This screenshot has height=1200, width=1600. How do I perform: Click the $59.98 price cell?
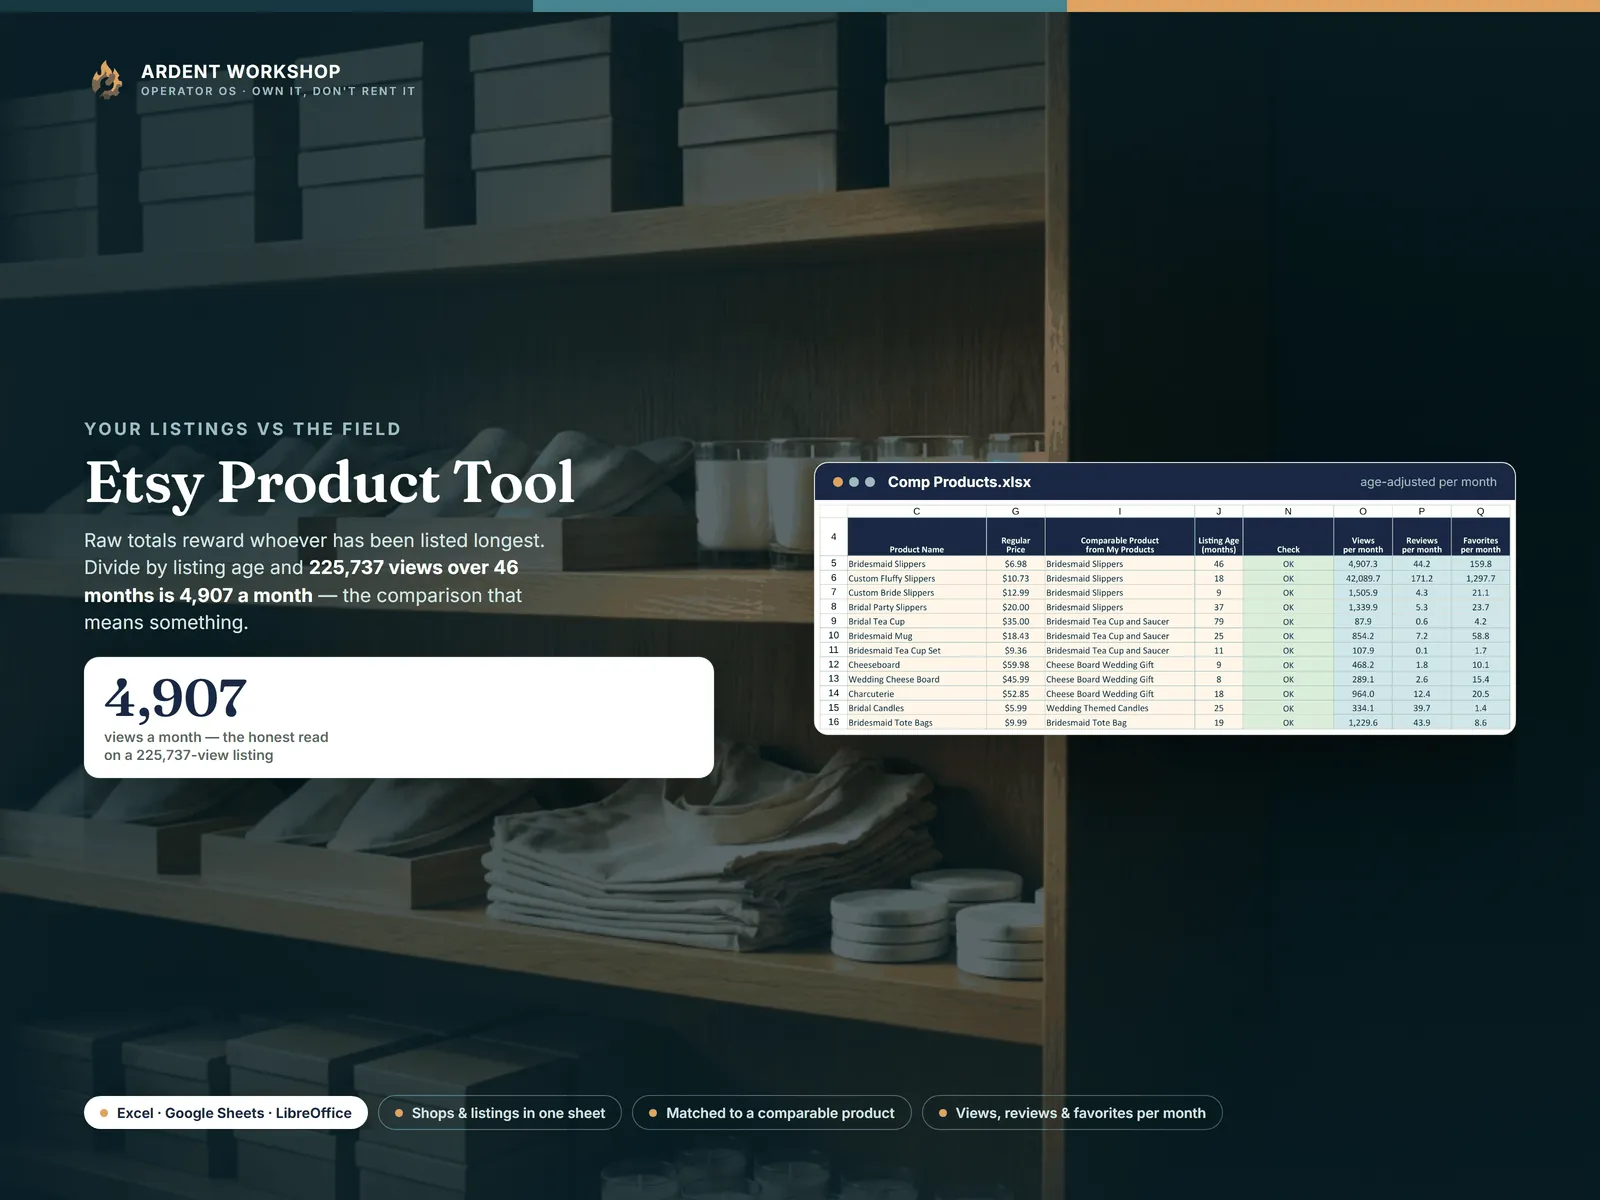point(1016,665)
